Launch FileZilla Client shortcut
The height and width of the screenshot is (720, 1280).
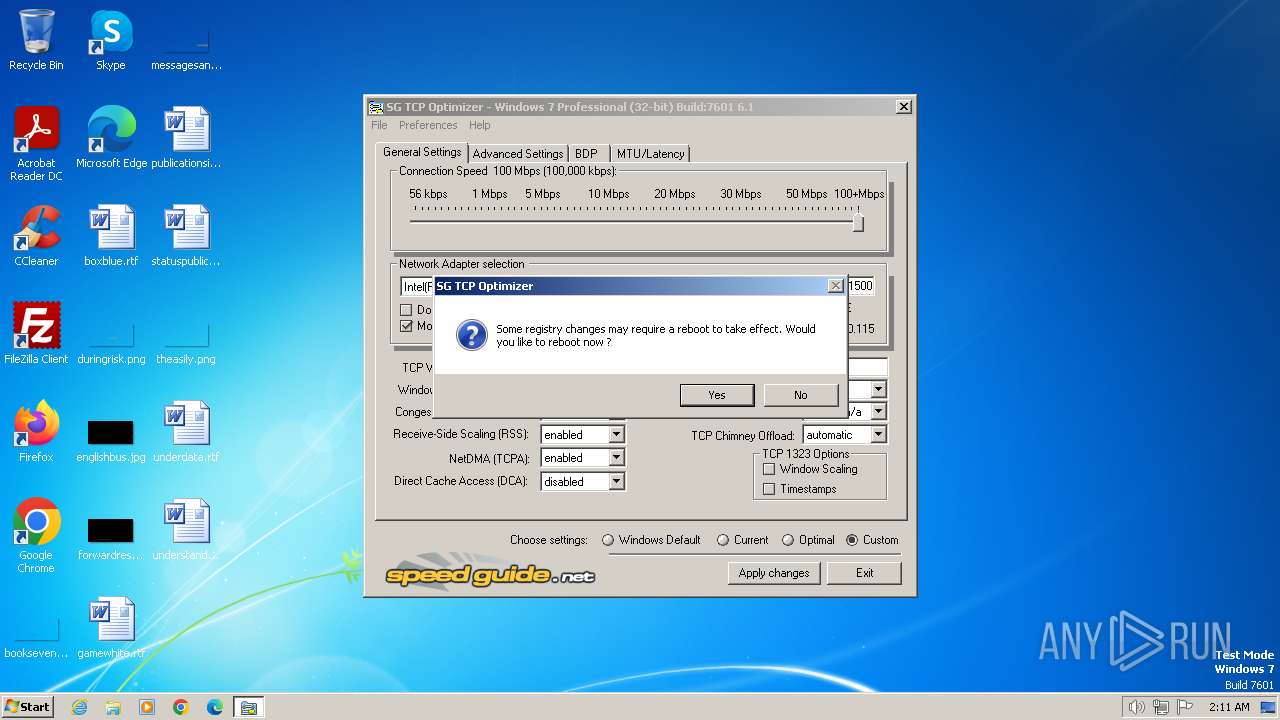pos(36,333)
